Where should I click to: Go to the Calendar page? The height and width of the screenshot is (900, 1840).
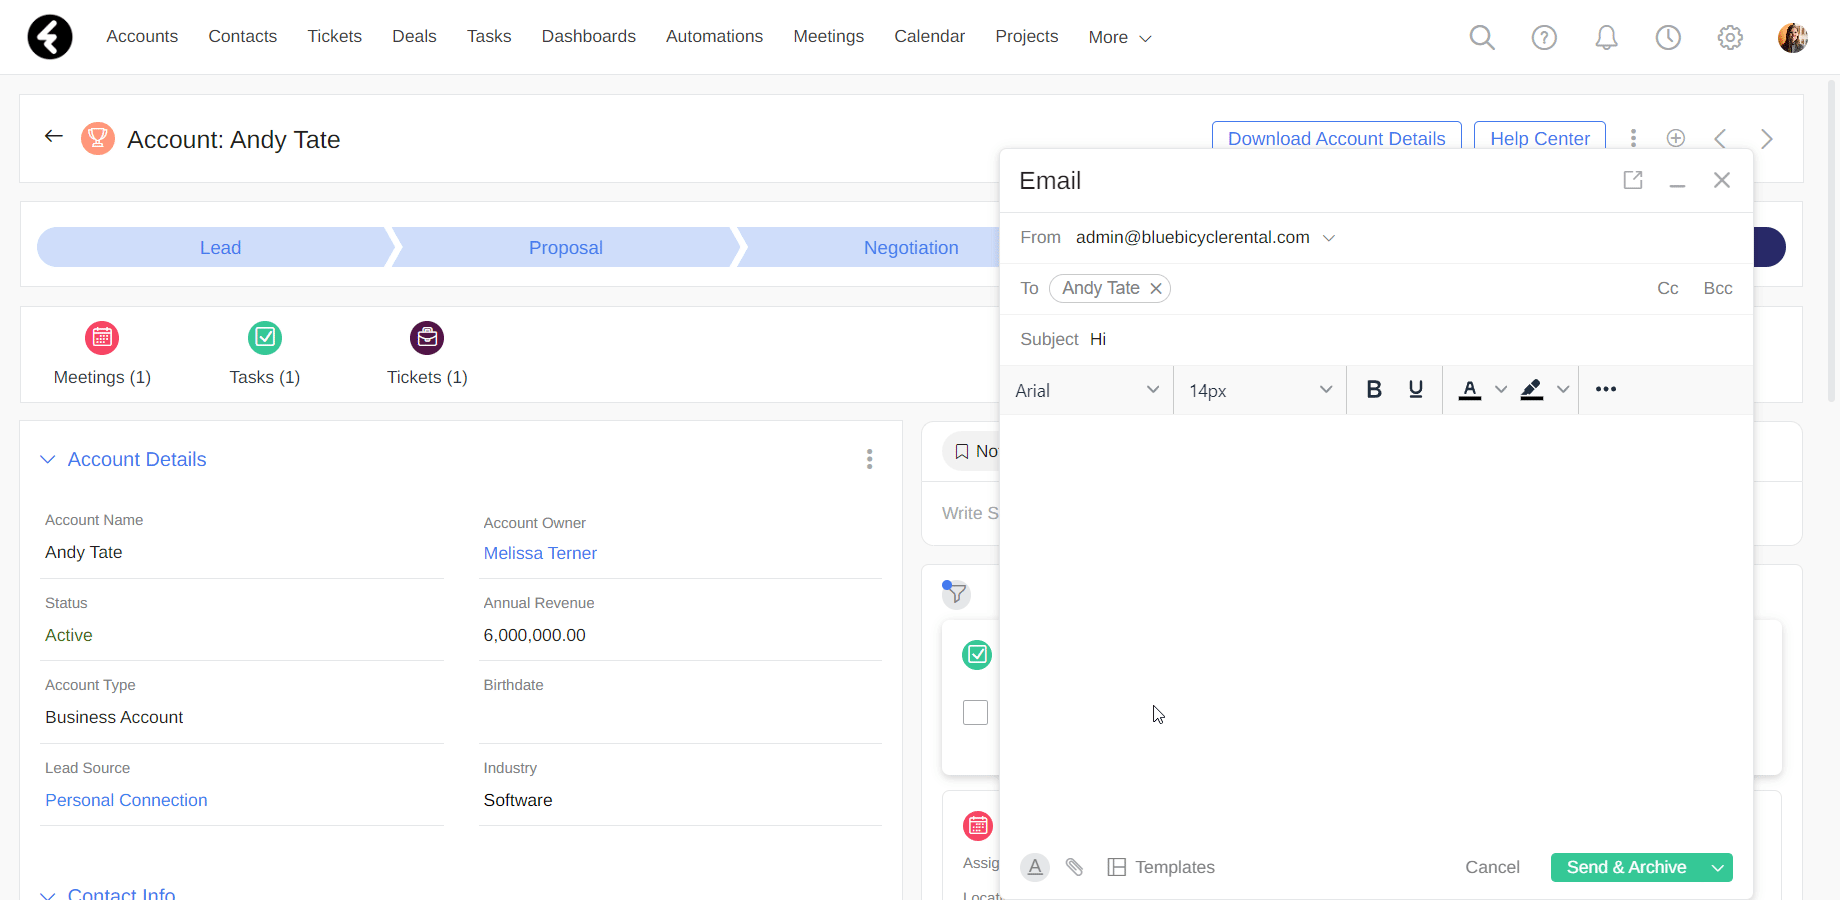(929, 36)
